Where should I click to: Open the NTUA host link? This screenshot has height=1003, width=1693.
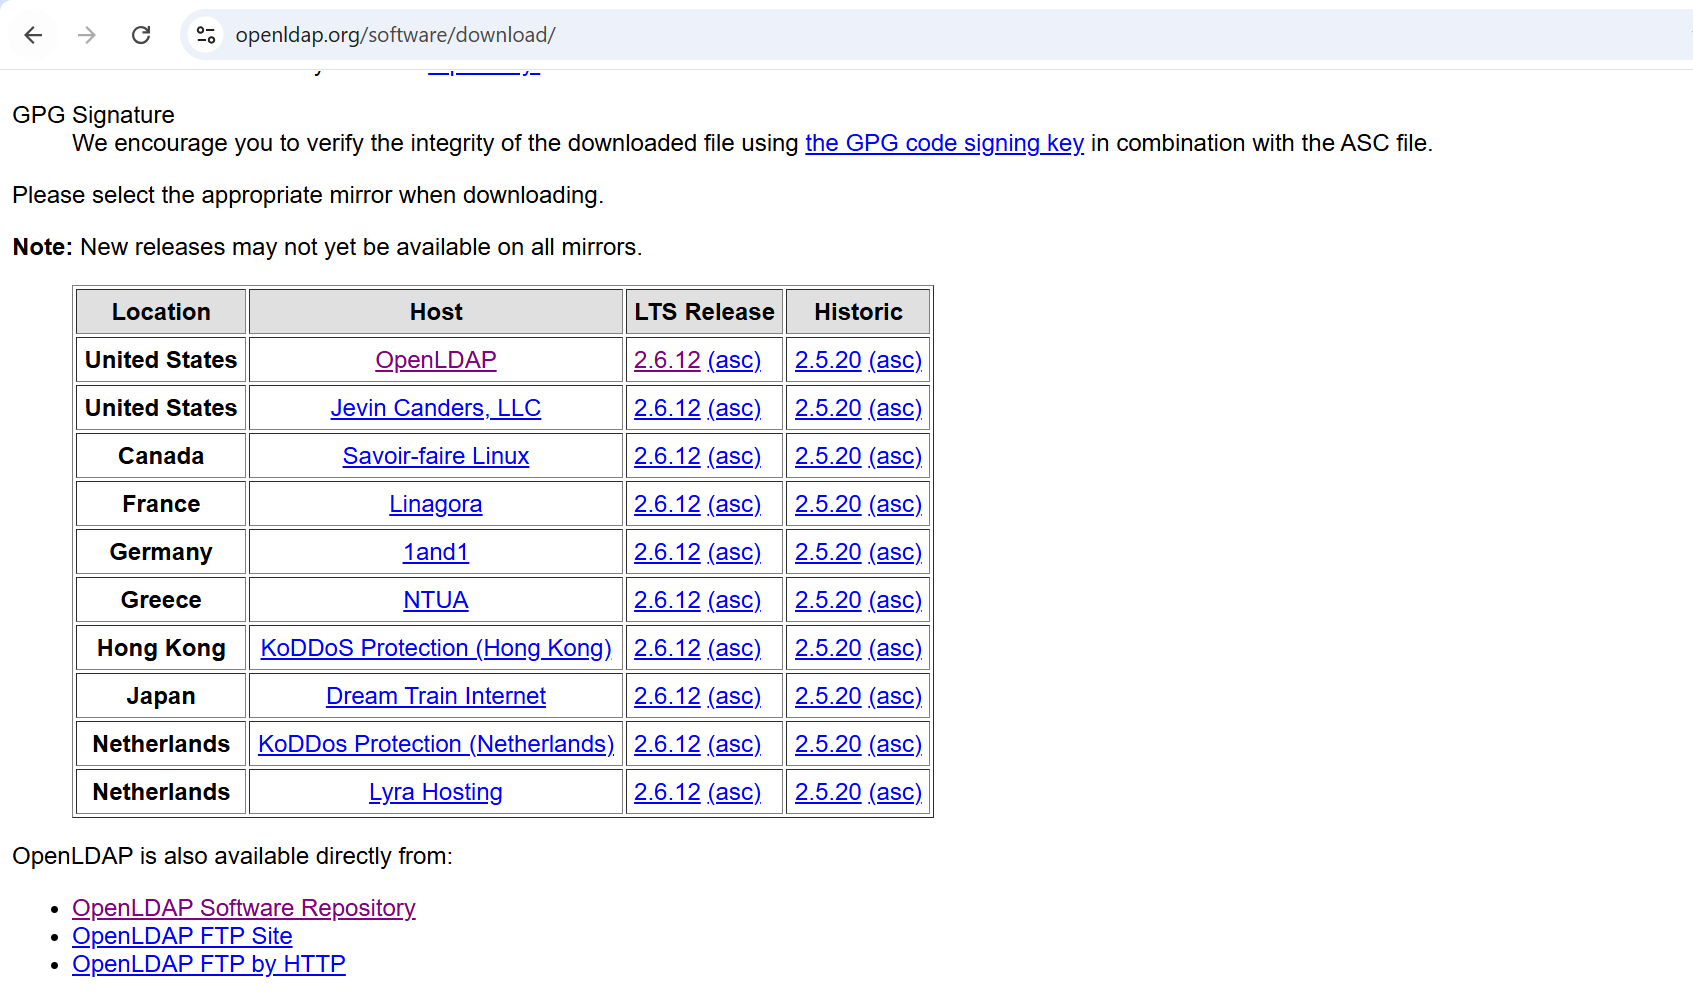coord(435,600)
